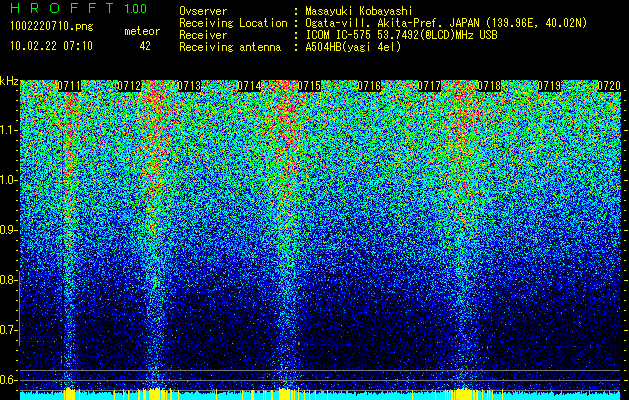Viewport: 629px width, 400px height.
Task: Click the antenna text A504HB(yagi 4el)
Action: pyautogui.click(x=353, y=47)
